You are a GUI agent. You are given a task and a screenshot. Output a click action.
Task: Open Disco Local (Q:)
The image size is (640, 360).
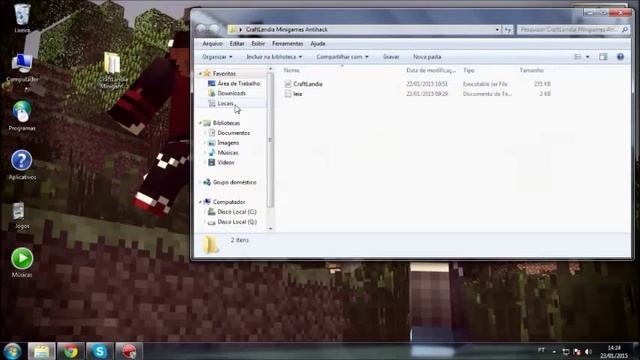click(237, 222)
